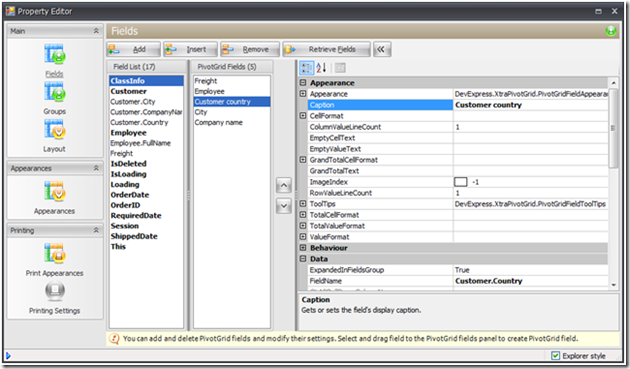Click the Field List (17) header

146,67
